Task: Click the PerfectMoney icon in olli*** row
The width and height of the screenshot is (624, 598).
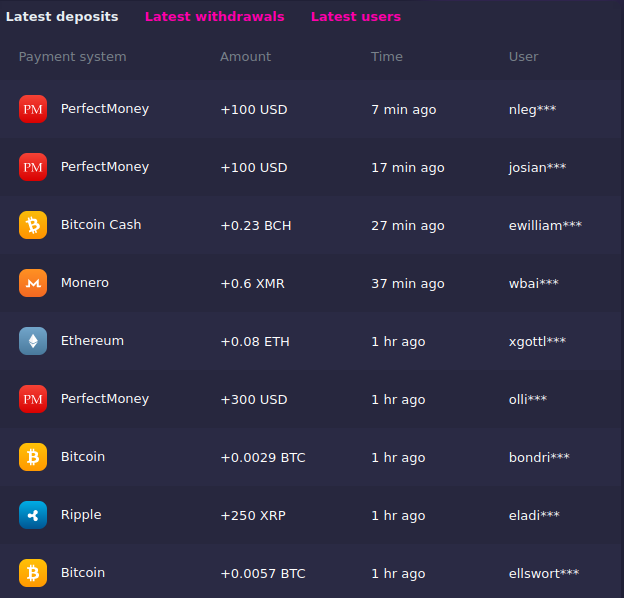Action: [33, 399]
